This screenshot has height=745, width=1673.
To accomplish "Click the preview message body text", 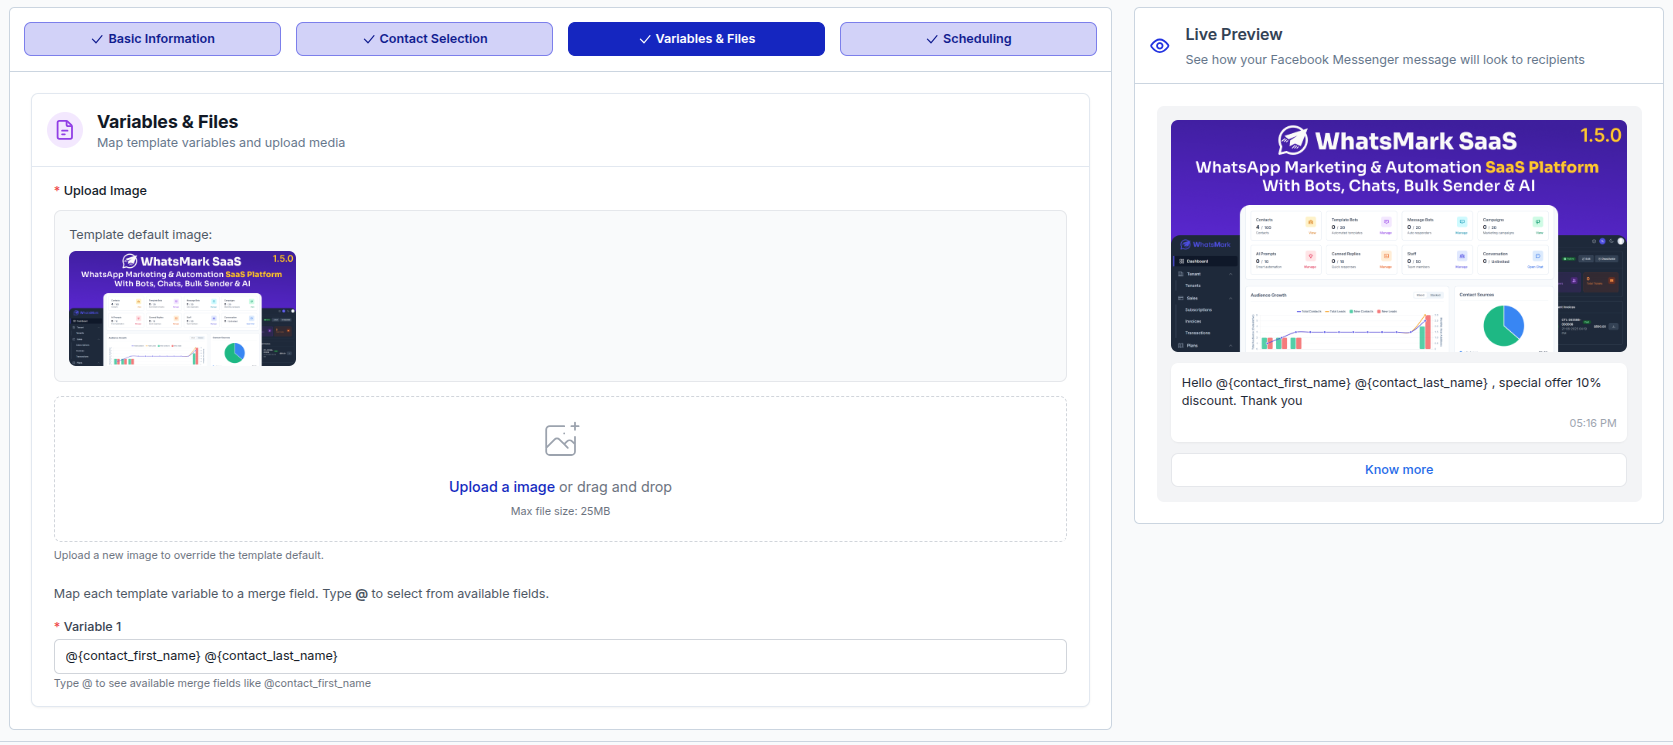I will (x=1391, y=392).
